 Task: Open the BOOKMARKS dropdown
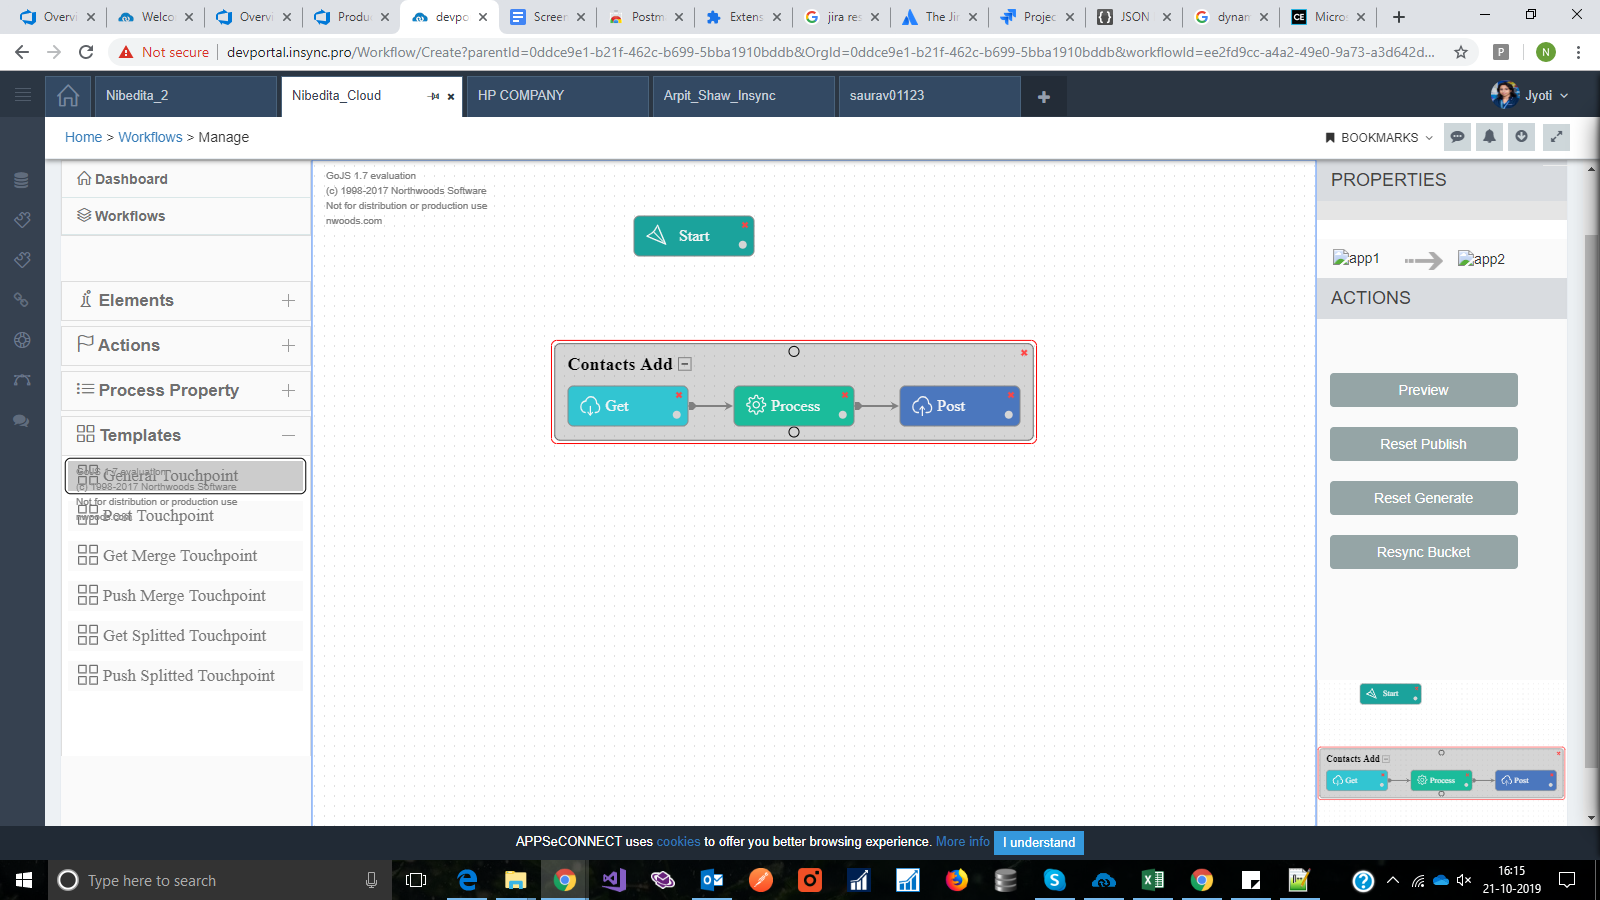[1379, 137]
